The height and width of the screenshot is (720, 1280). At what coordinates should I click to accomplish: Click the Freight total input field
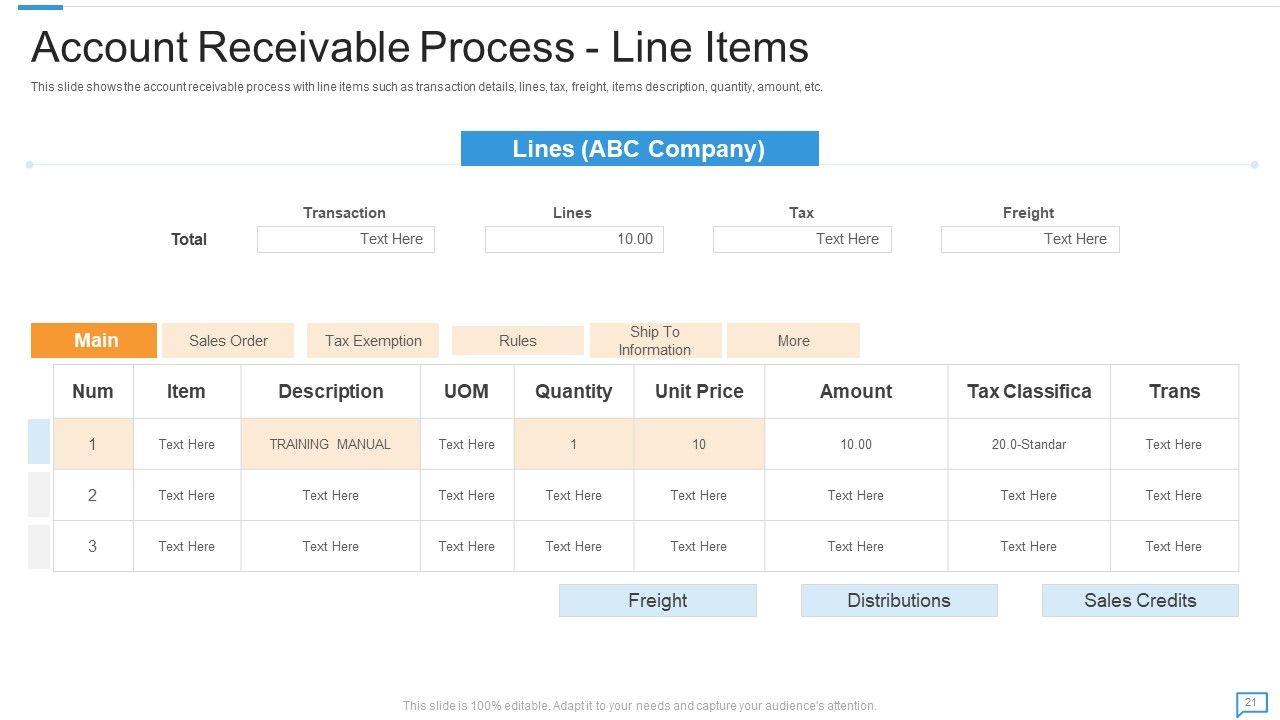point(1030,239)
